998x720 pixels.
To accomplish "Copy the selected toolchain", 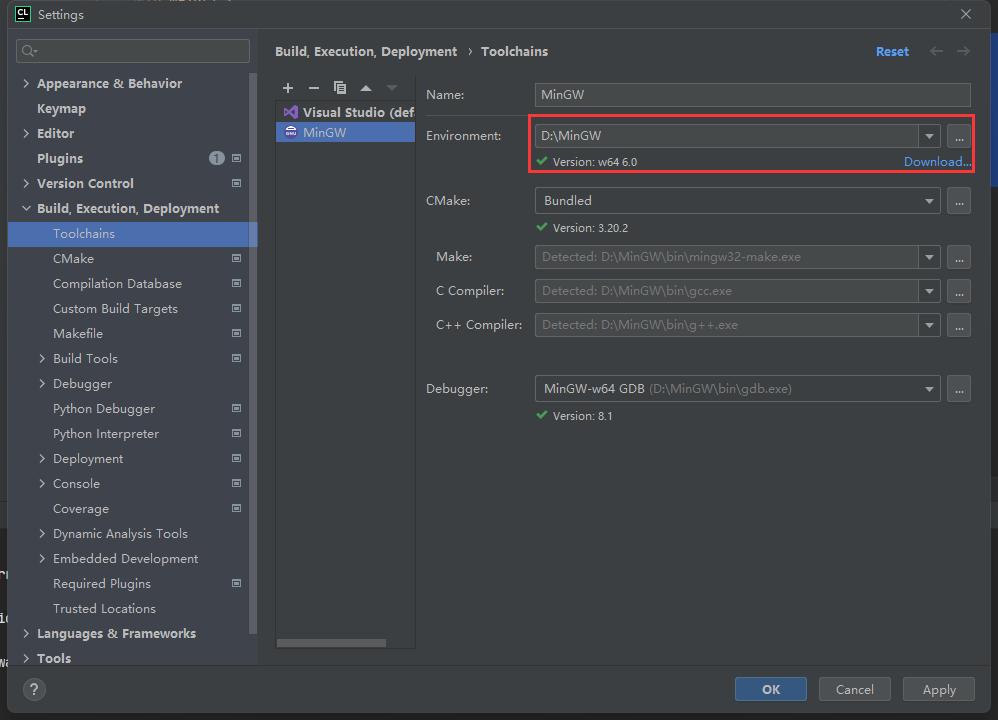I will tap(340, 88).
